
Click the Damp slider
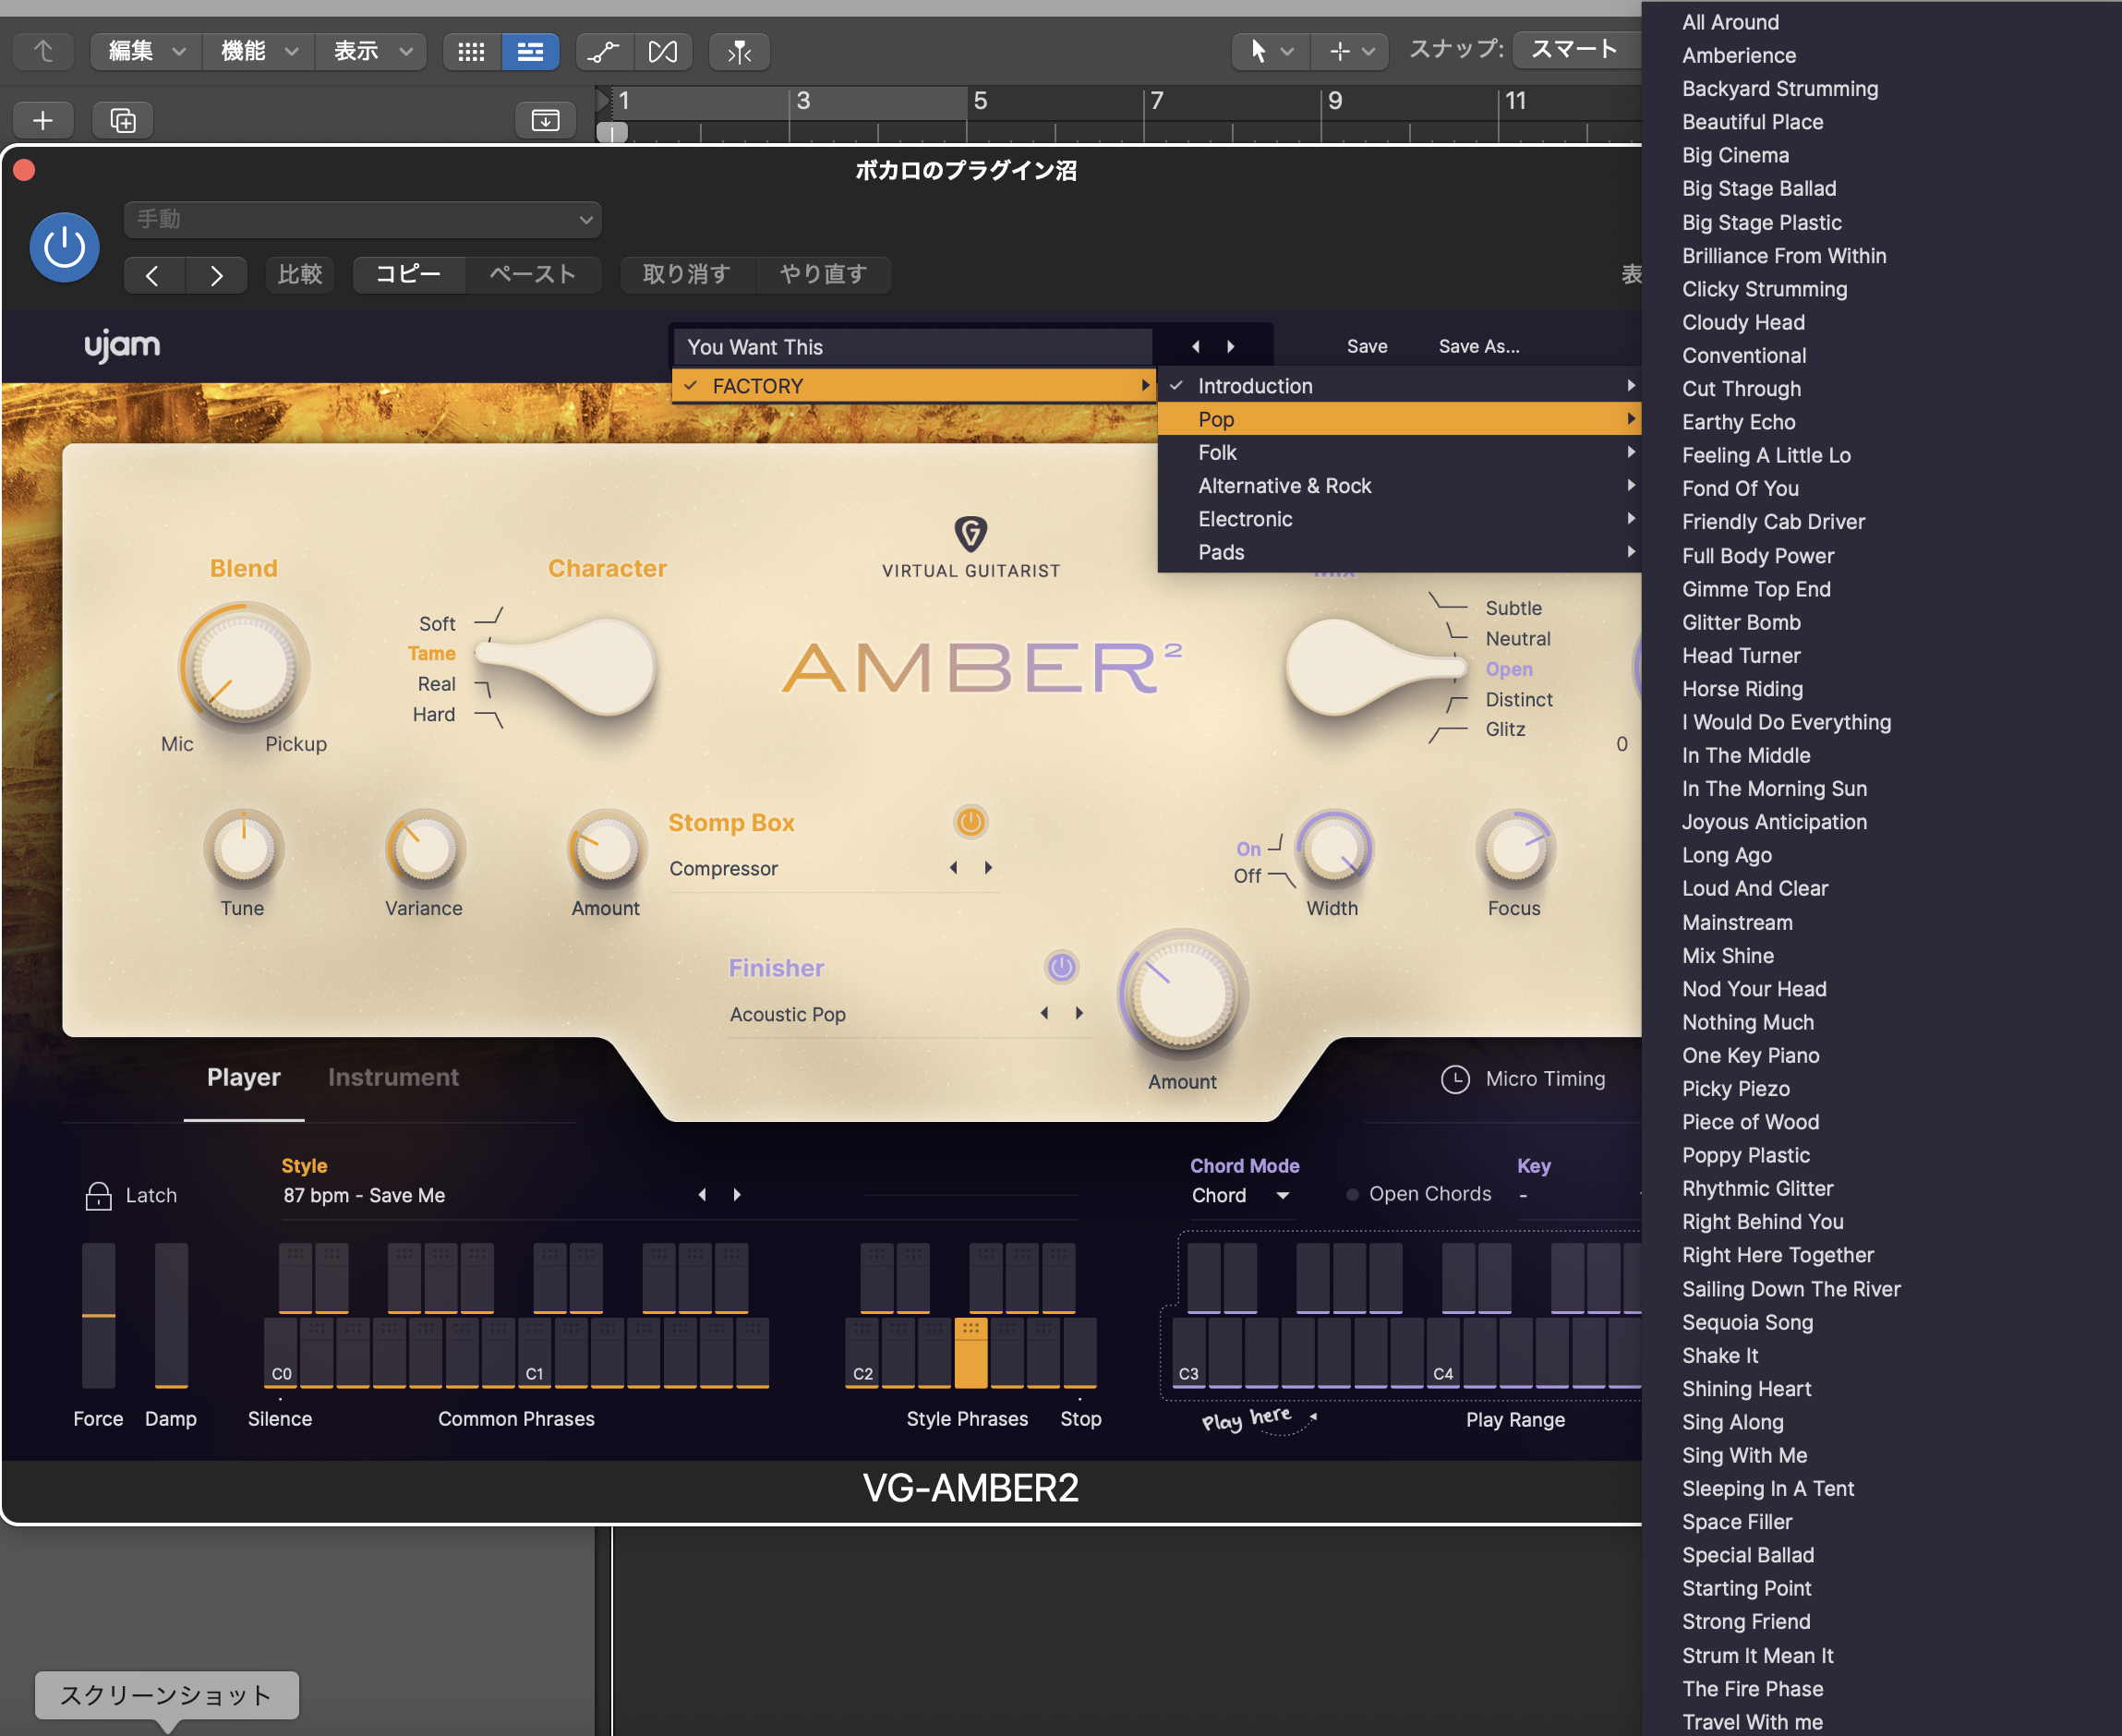171,1315
